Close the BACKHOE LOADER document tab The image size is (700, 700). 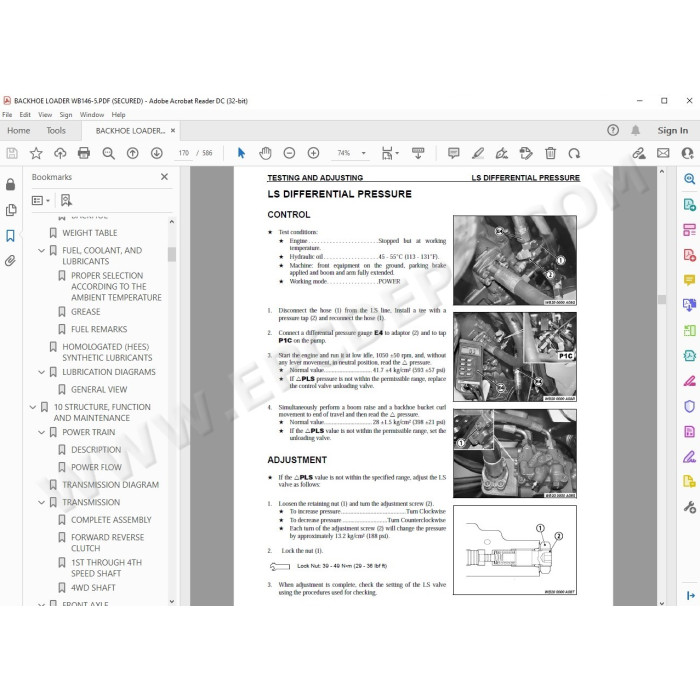click(x=173, y=130)
